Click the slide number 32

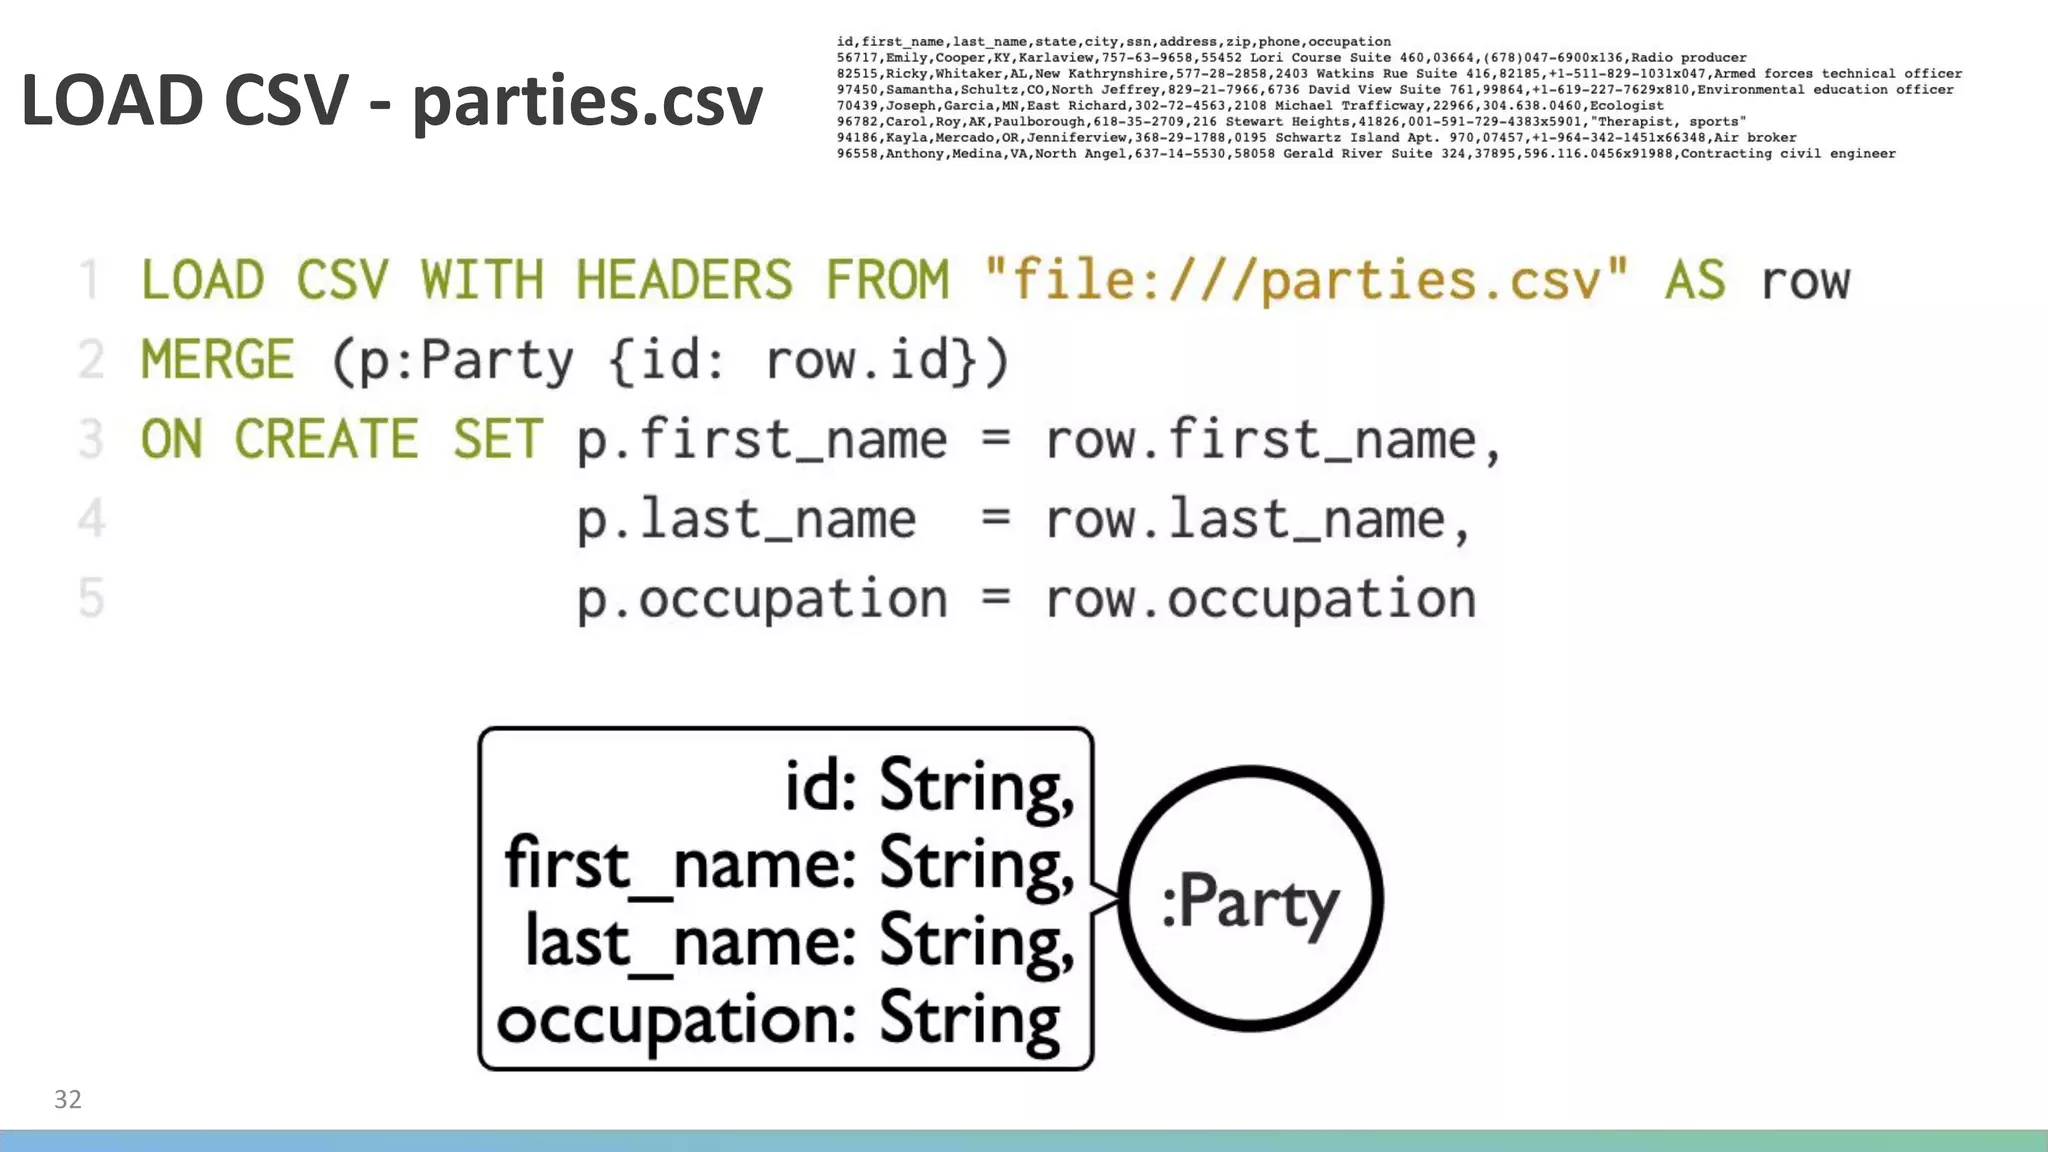pyautogui.click(x=68, y=1099)
